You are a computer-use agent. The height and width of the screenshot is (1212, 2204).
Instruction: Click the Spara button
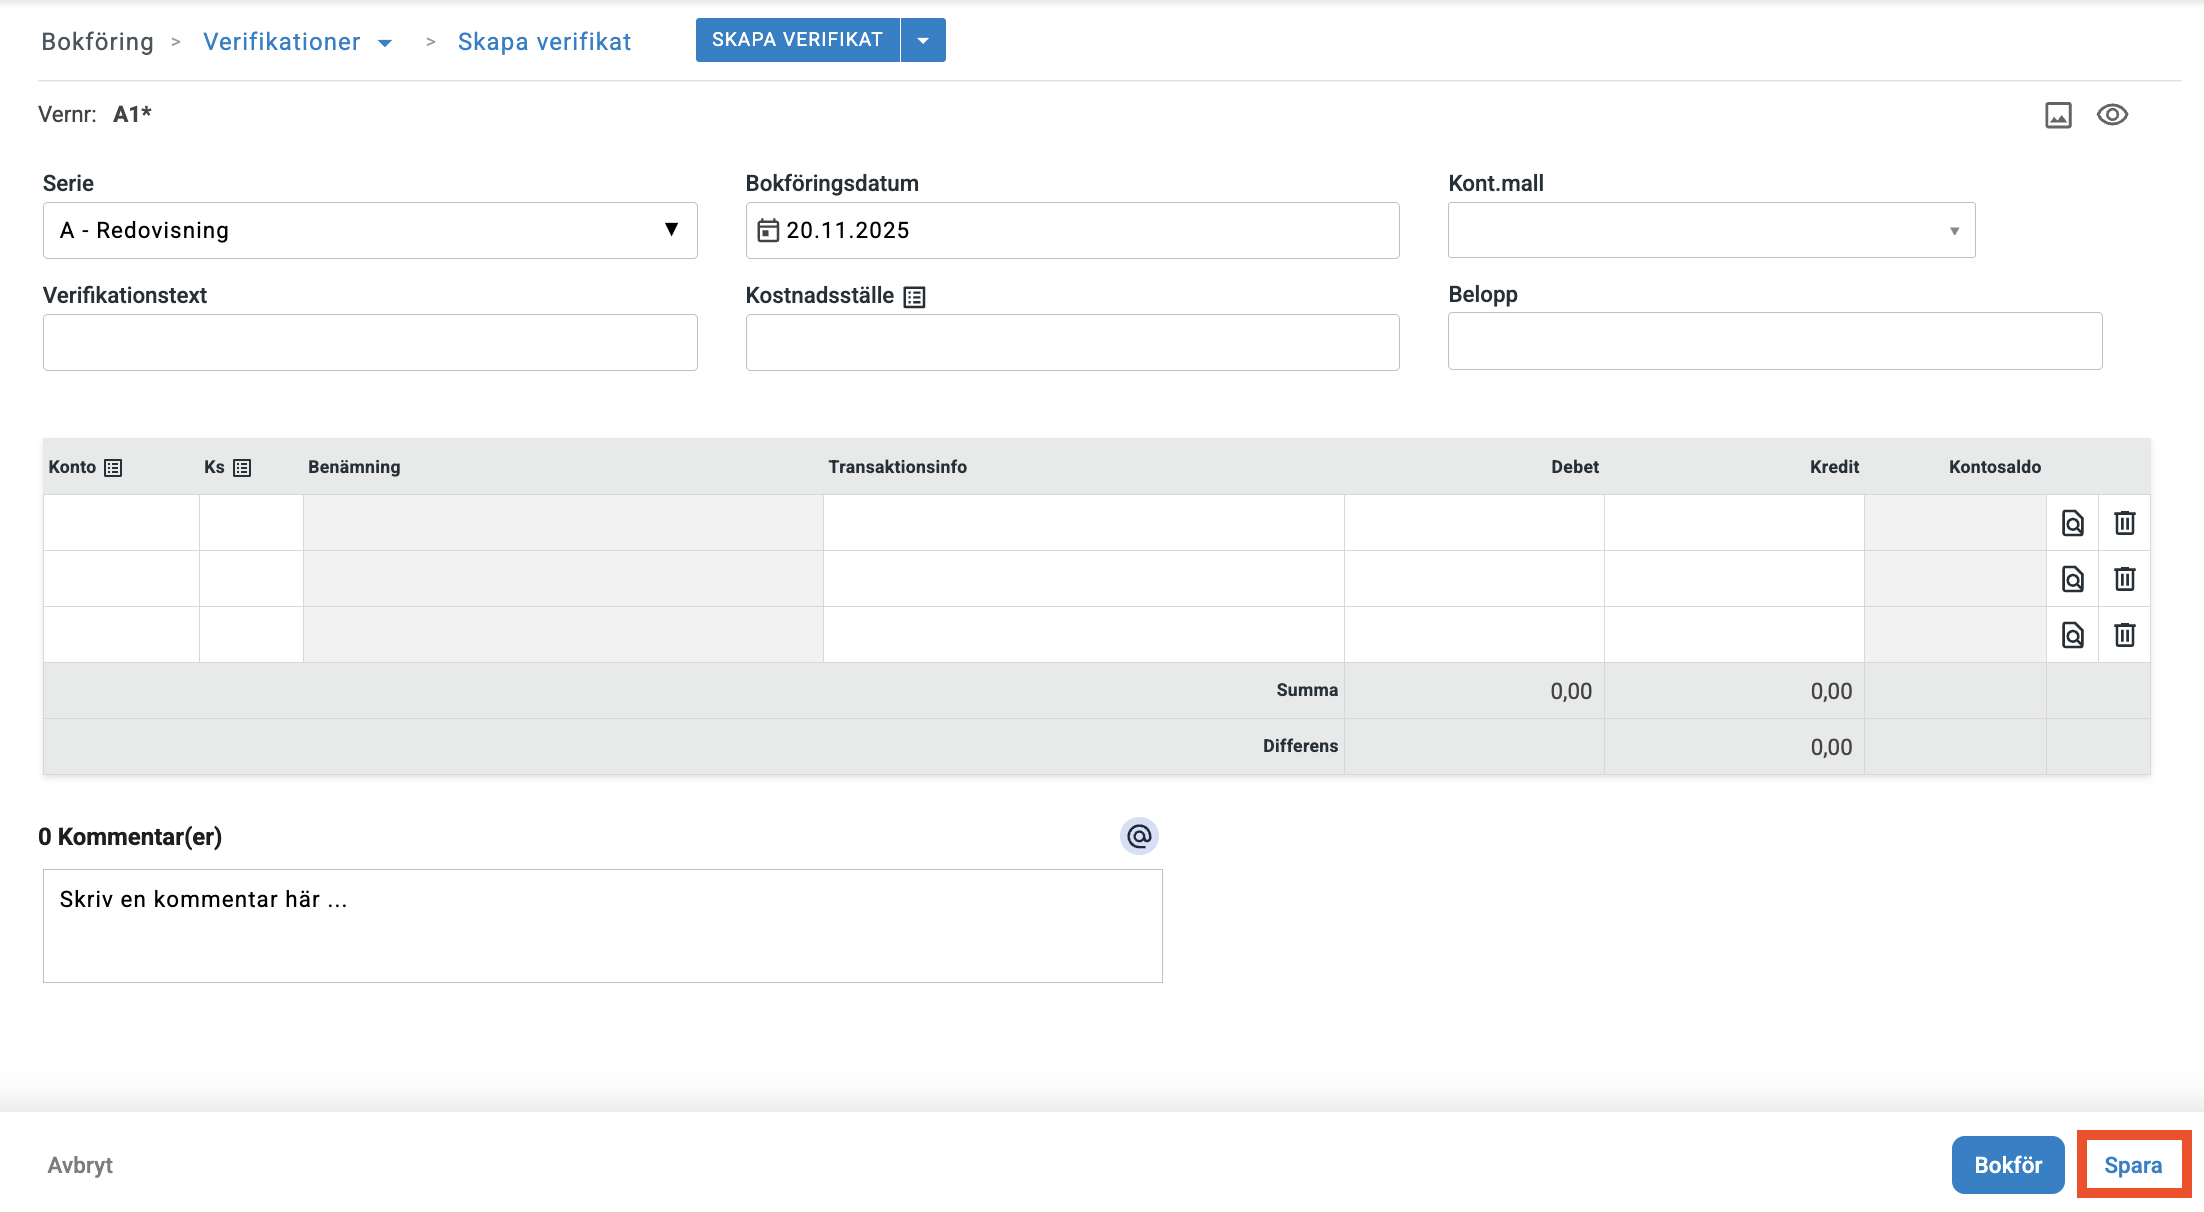point(2133,1165)
